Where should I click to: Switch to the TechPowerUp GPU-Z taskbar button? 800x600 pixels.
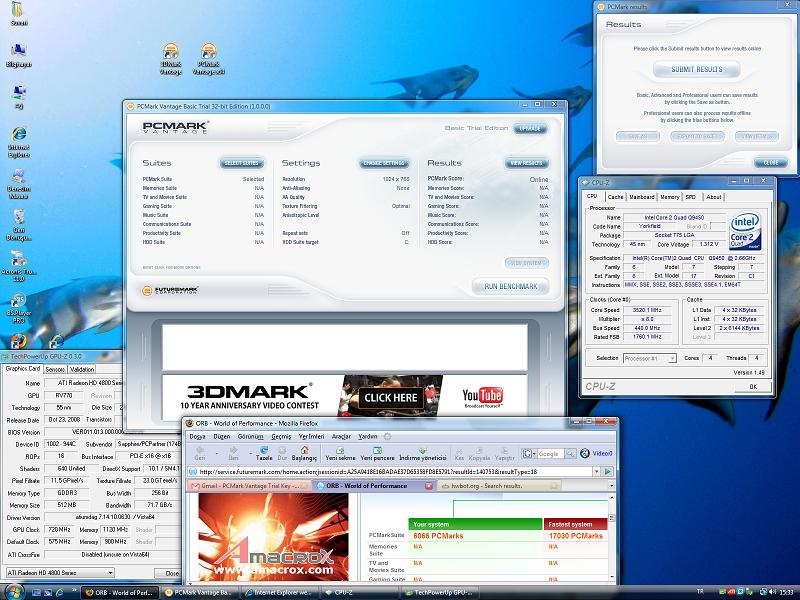[439, 592]
